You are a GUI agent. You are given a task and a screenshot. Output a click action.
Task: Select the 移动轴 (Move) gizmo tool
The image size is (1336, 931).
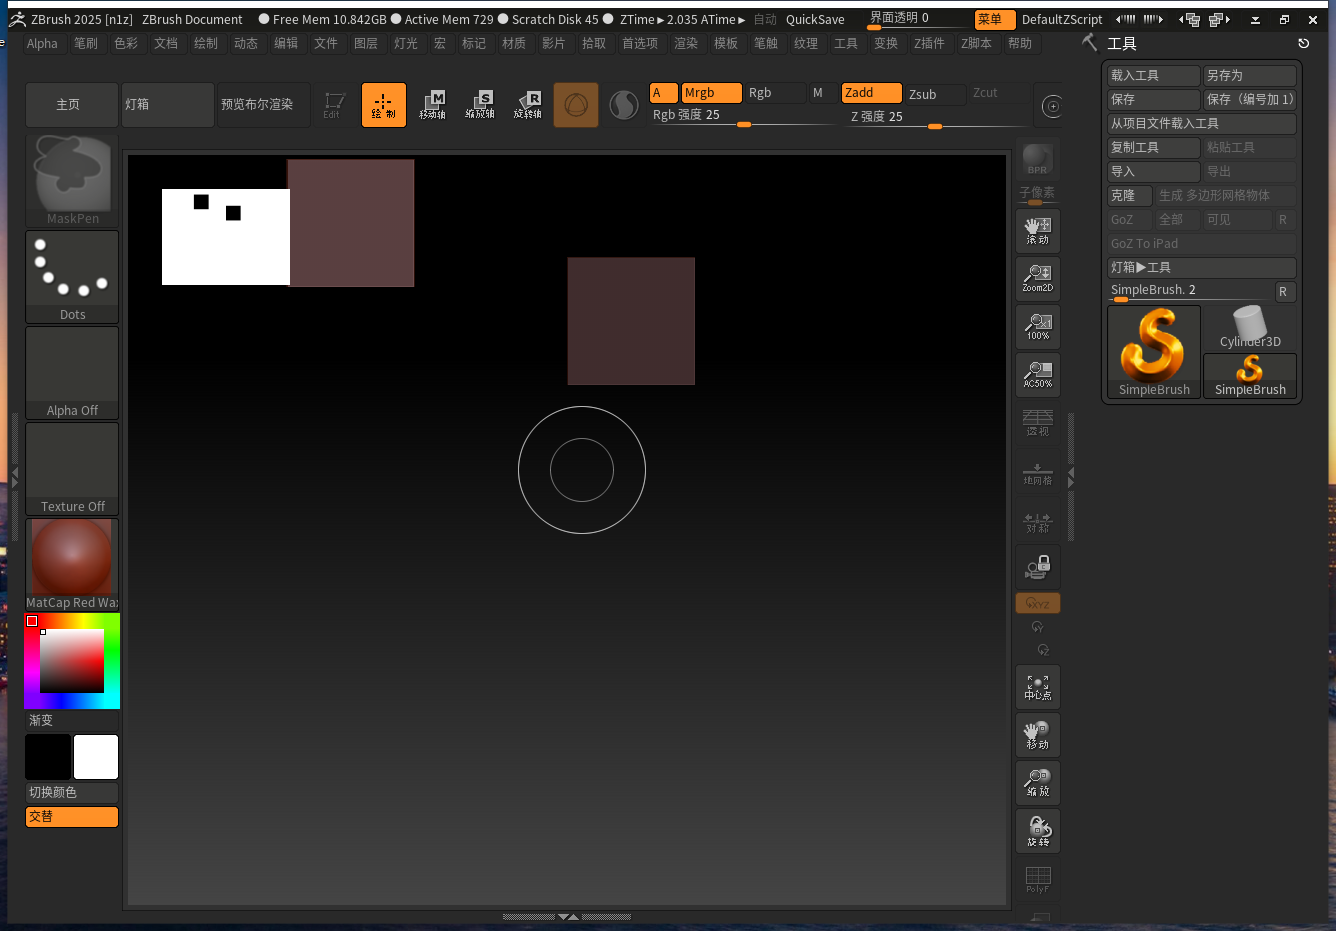433,105
